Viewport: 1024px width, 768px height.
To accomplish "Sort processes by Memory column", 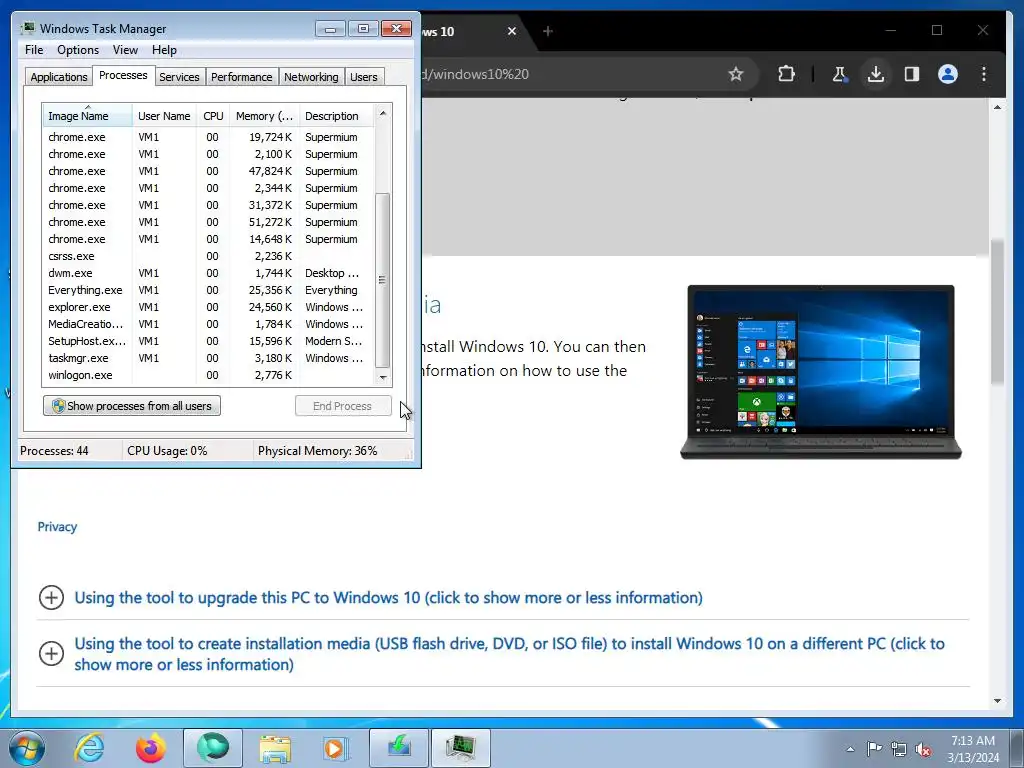I will tap(264, 116).
